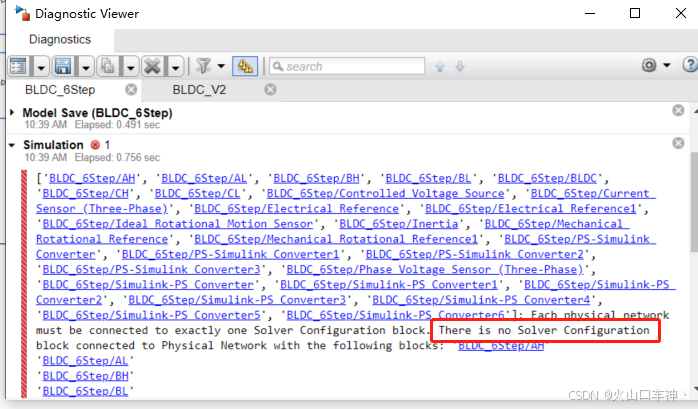Open the lower list BLDC_6Step/BH link
The image size is (698, 409).
click(85, 376)
